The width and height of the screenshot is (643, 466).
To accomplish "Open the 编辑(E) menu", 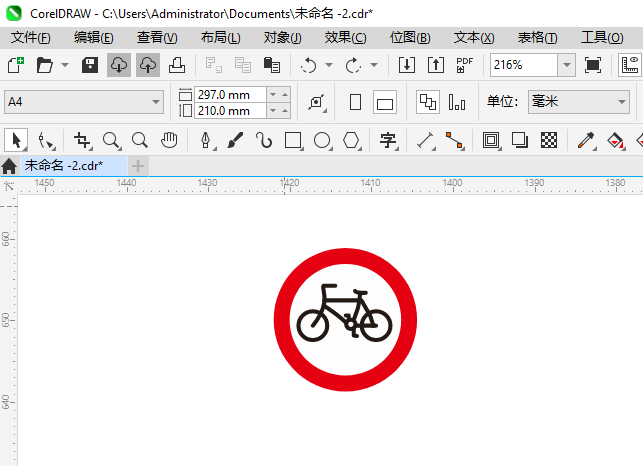I will [93, 38].
